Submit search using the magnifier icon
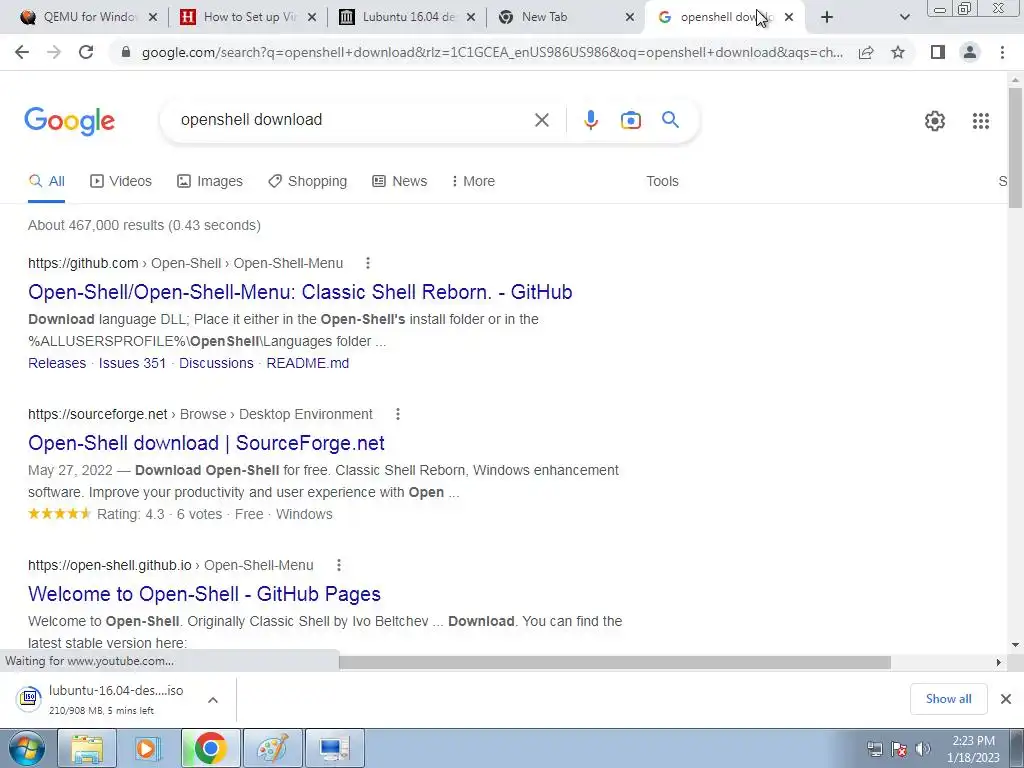 pos(670,120)
